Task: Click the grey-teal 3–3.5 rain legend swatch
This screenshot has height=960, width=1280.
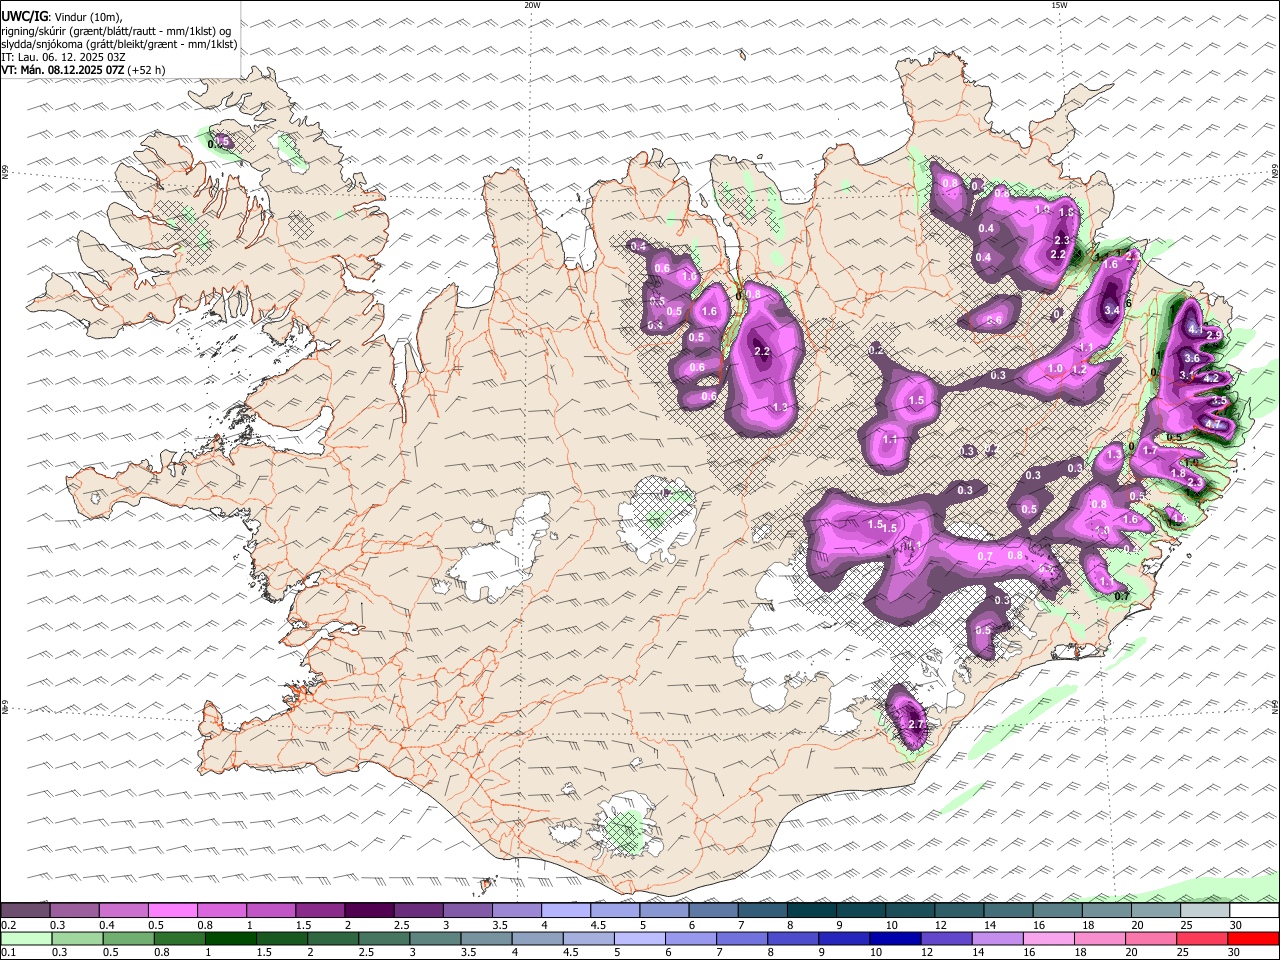Action: (434, 938)
